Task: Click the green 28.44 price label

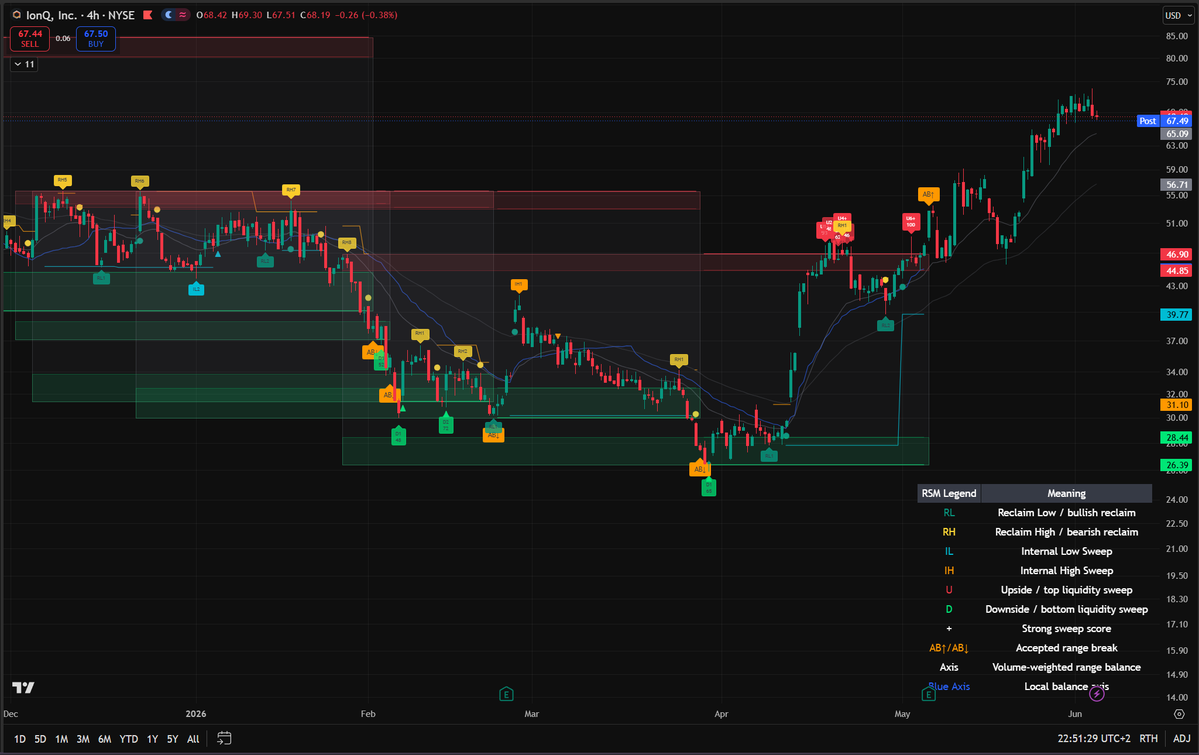Action: tap(1177, 438)
